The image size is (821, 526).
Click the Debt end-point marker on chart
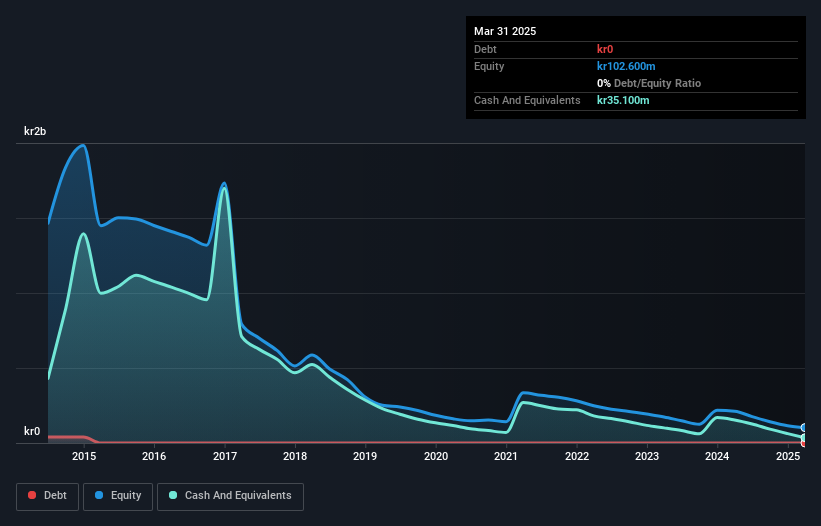point(804,443)
